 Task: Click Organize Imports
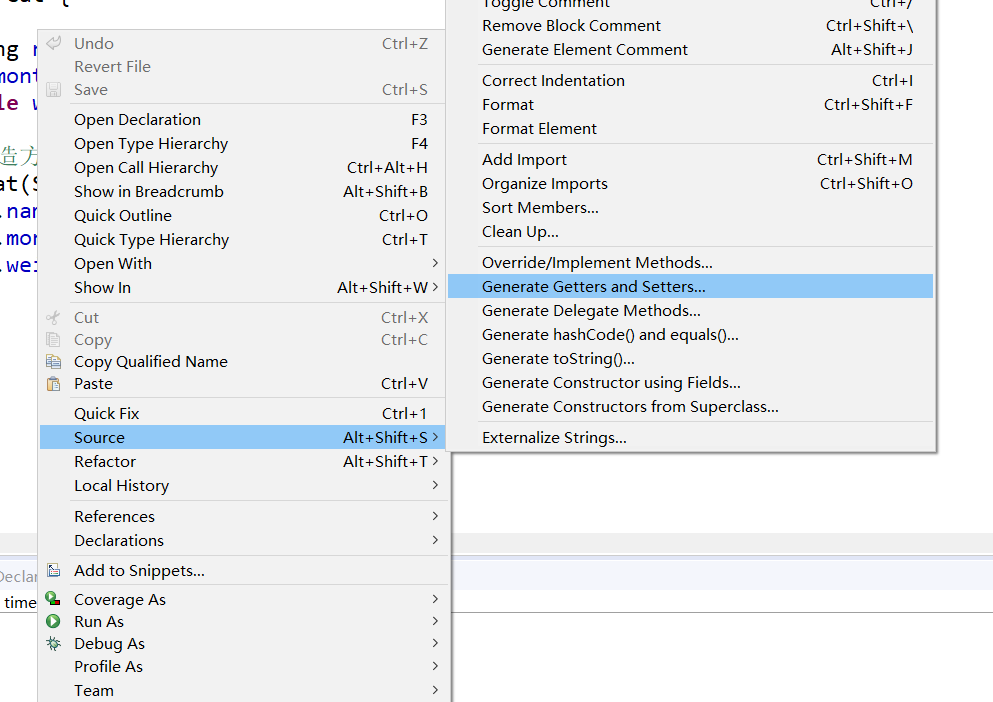(544, 183)
